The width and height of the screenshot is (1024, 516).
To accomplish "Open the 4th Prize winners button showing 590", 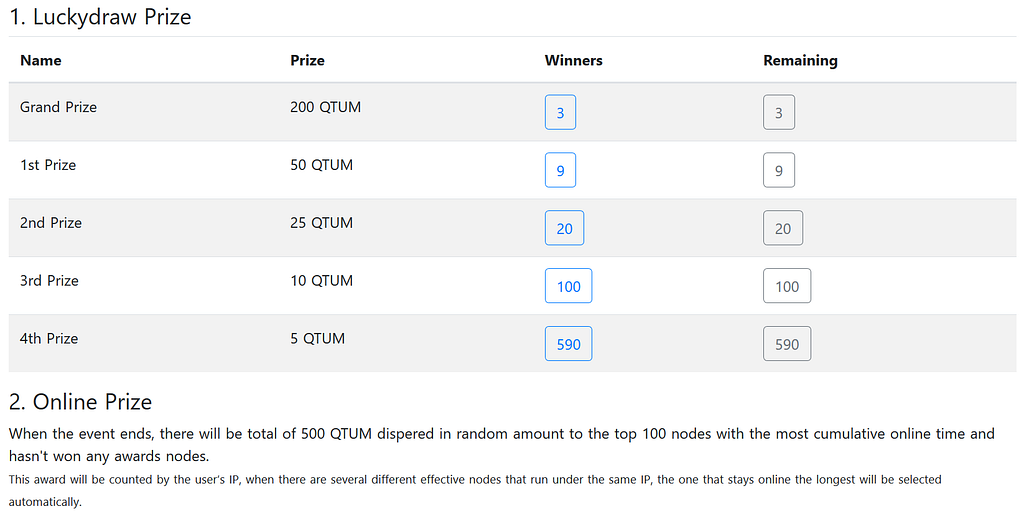I will [568, 344].
